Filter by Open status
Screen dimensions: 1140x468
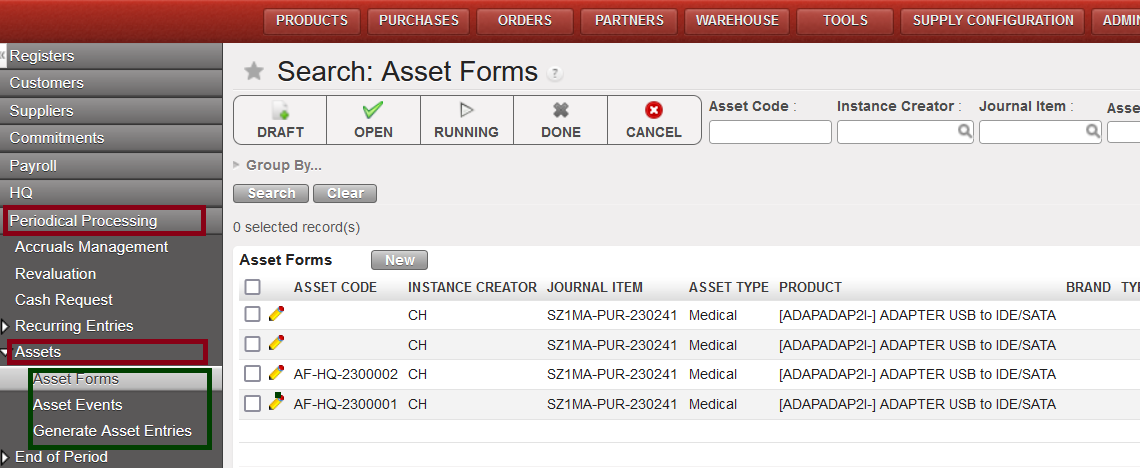point(373,120)
